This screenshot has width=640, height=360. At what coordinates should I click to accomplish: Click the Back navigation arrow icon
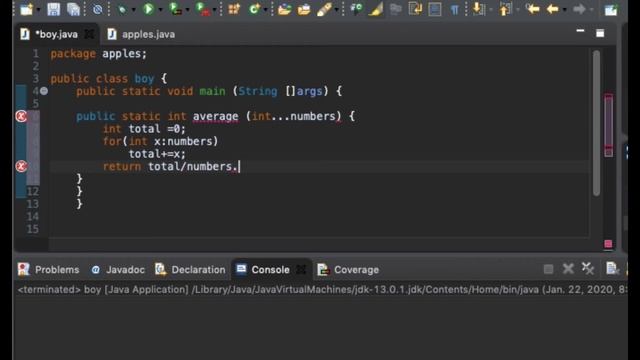553,9
